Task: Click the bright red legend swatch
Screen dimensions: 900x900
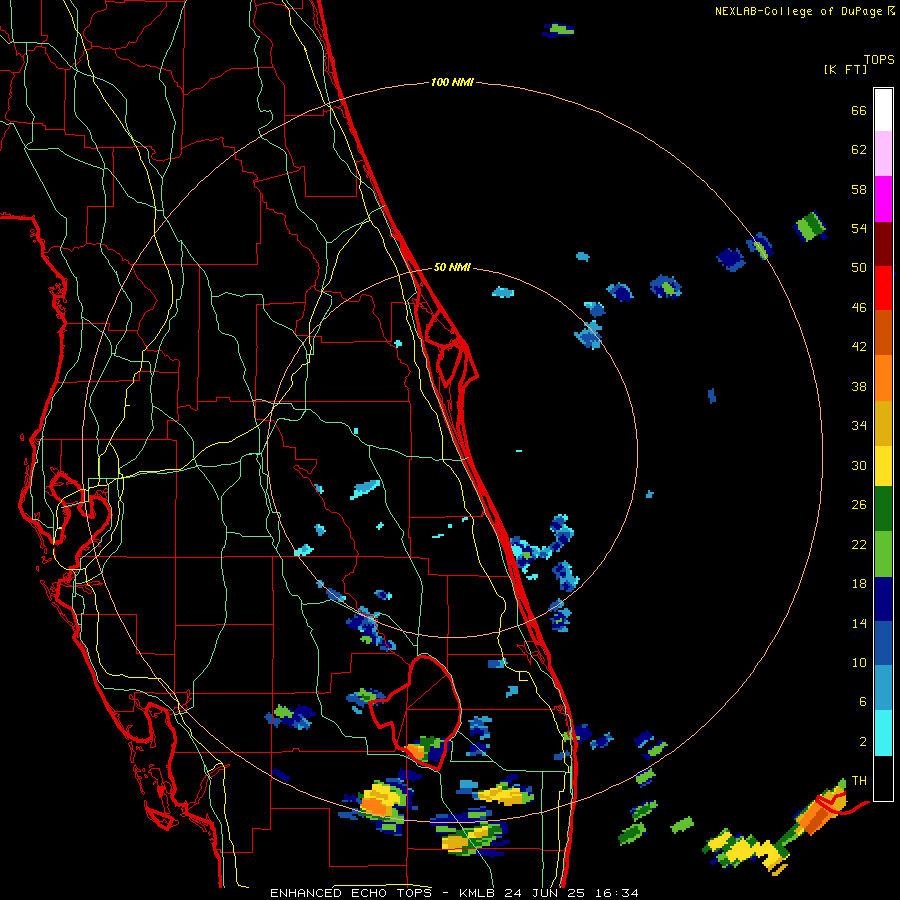Action: 883,289
